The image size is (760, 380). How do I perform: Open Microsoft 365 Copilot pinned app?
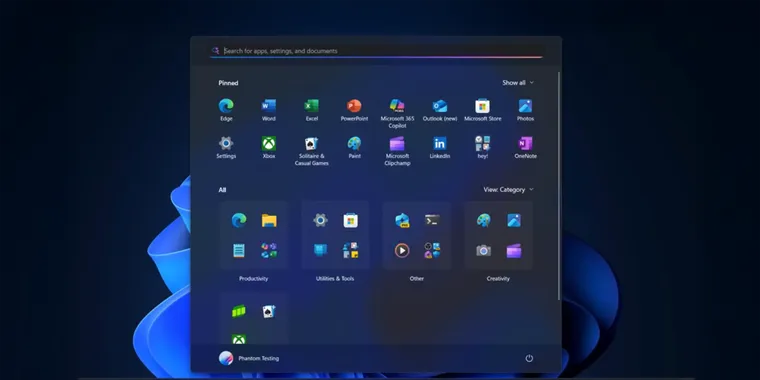click(x=397, y=113)
